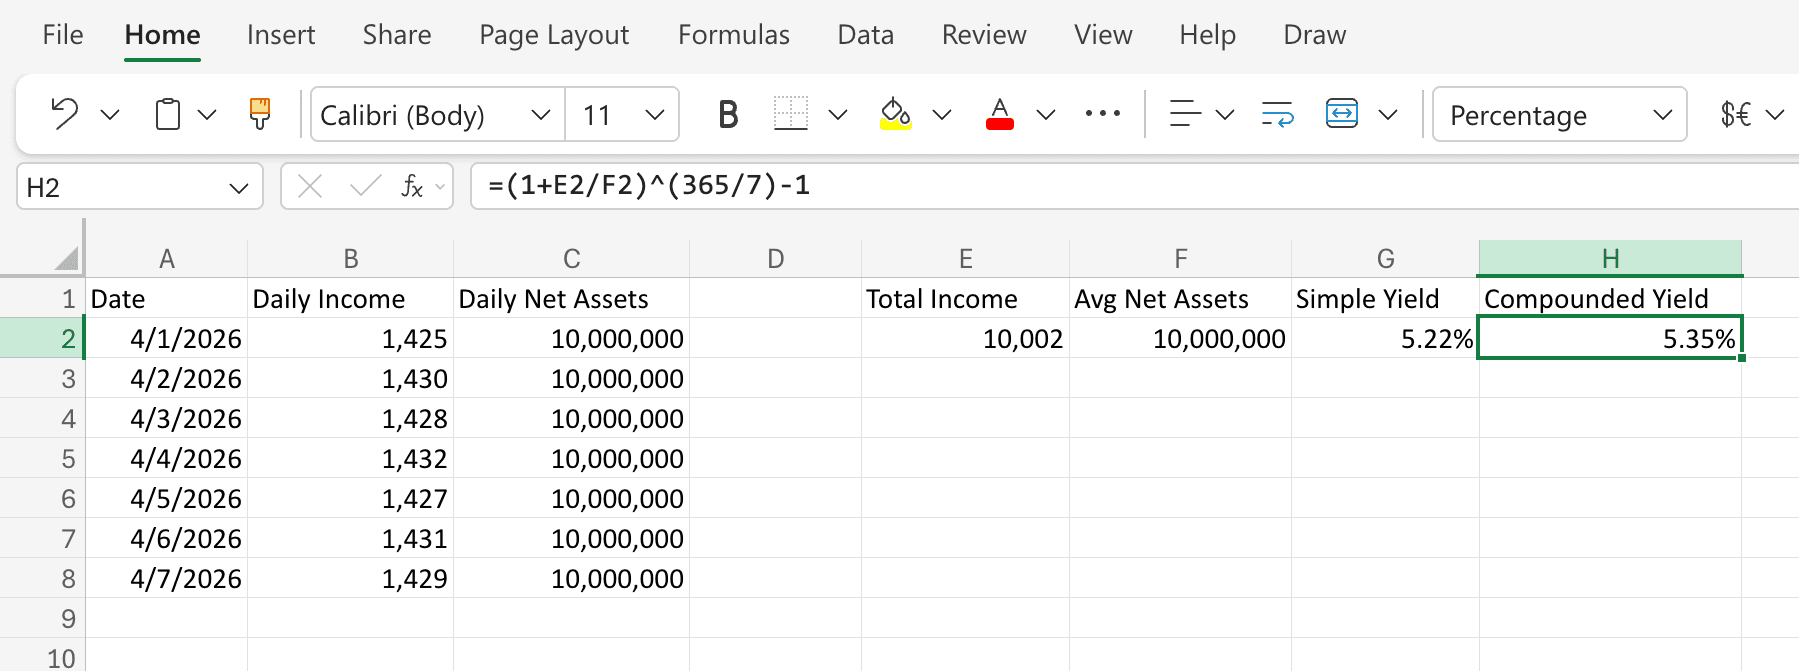Expand the borders dropdown arrow
The width and height of the screenshot is (1799, 671).
pos(838,115)
